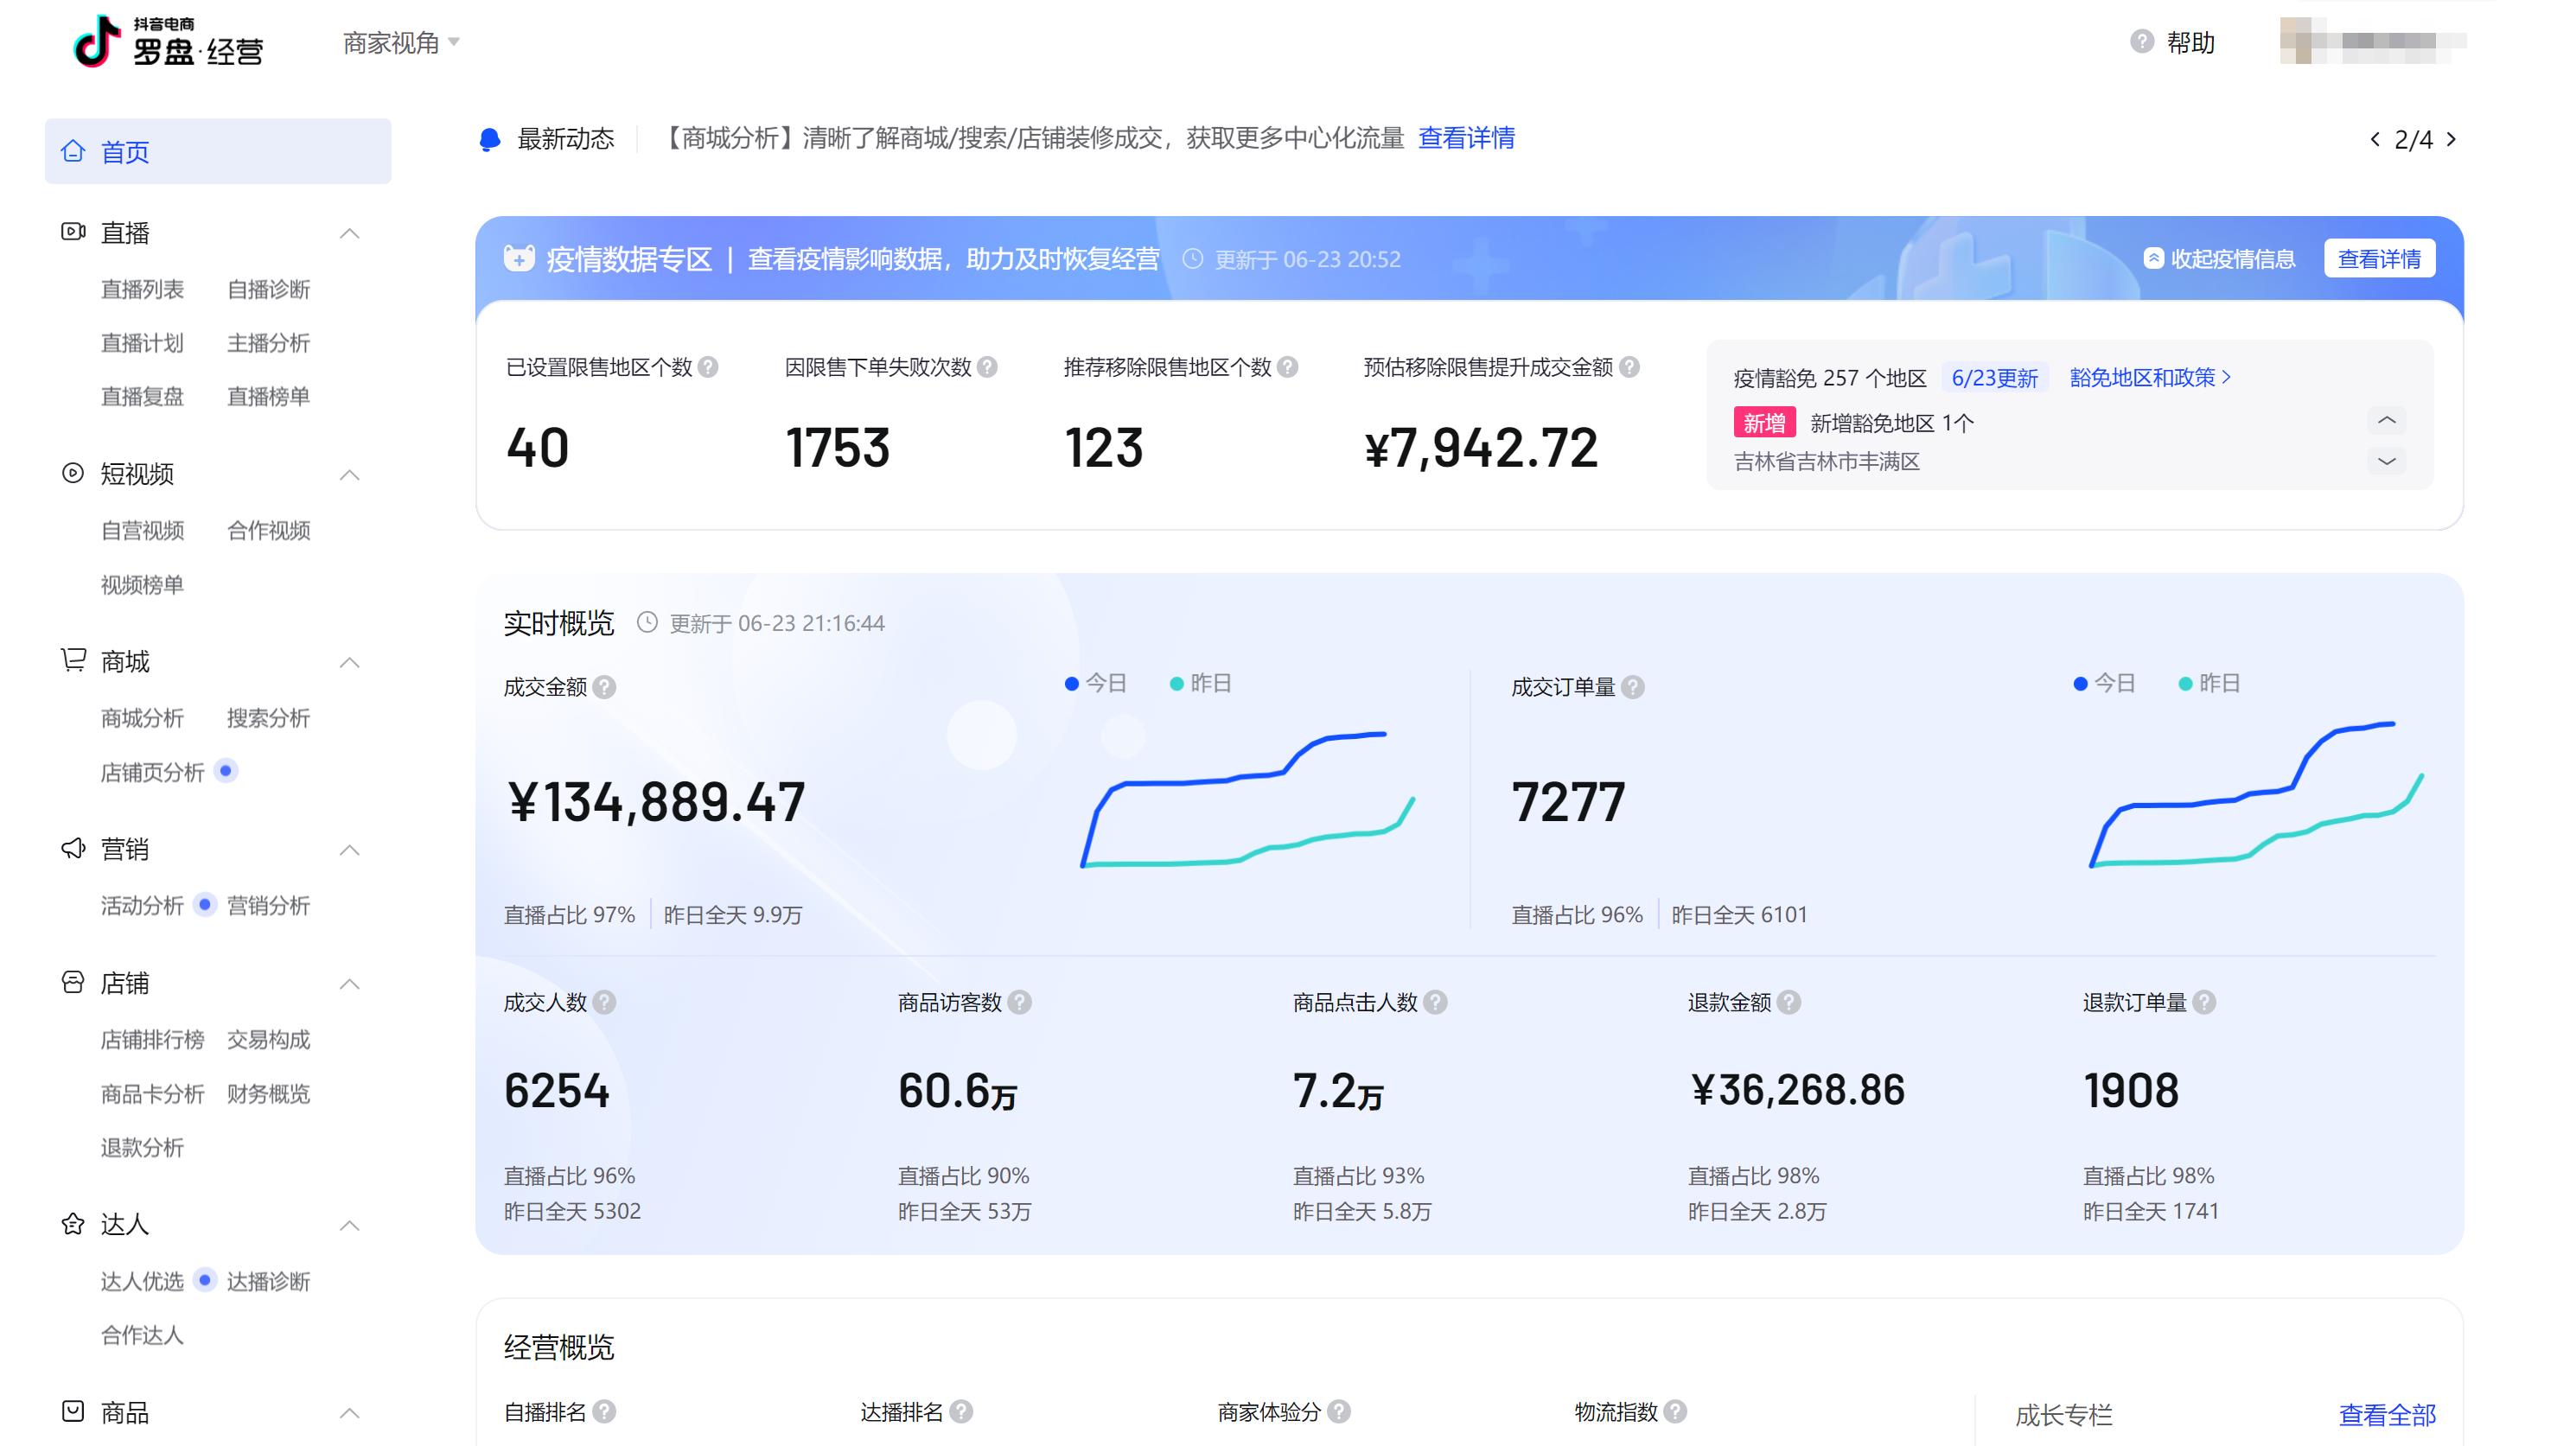Expand next exemption region with down arrow
The image size is (2576, 1446).
(2387, 462)
